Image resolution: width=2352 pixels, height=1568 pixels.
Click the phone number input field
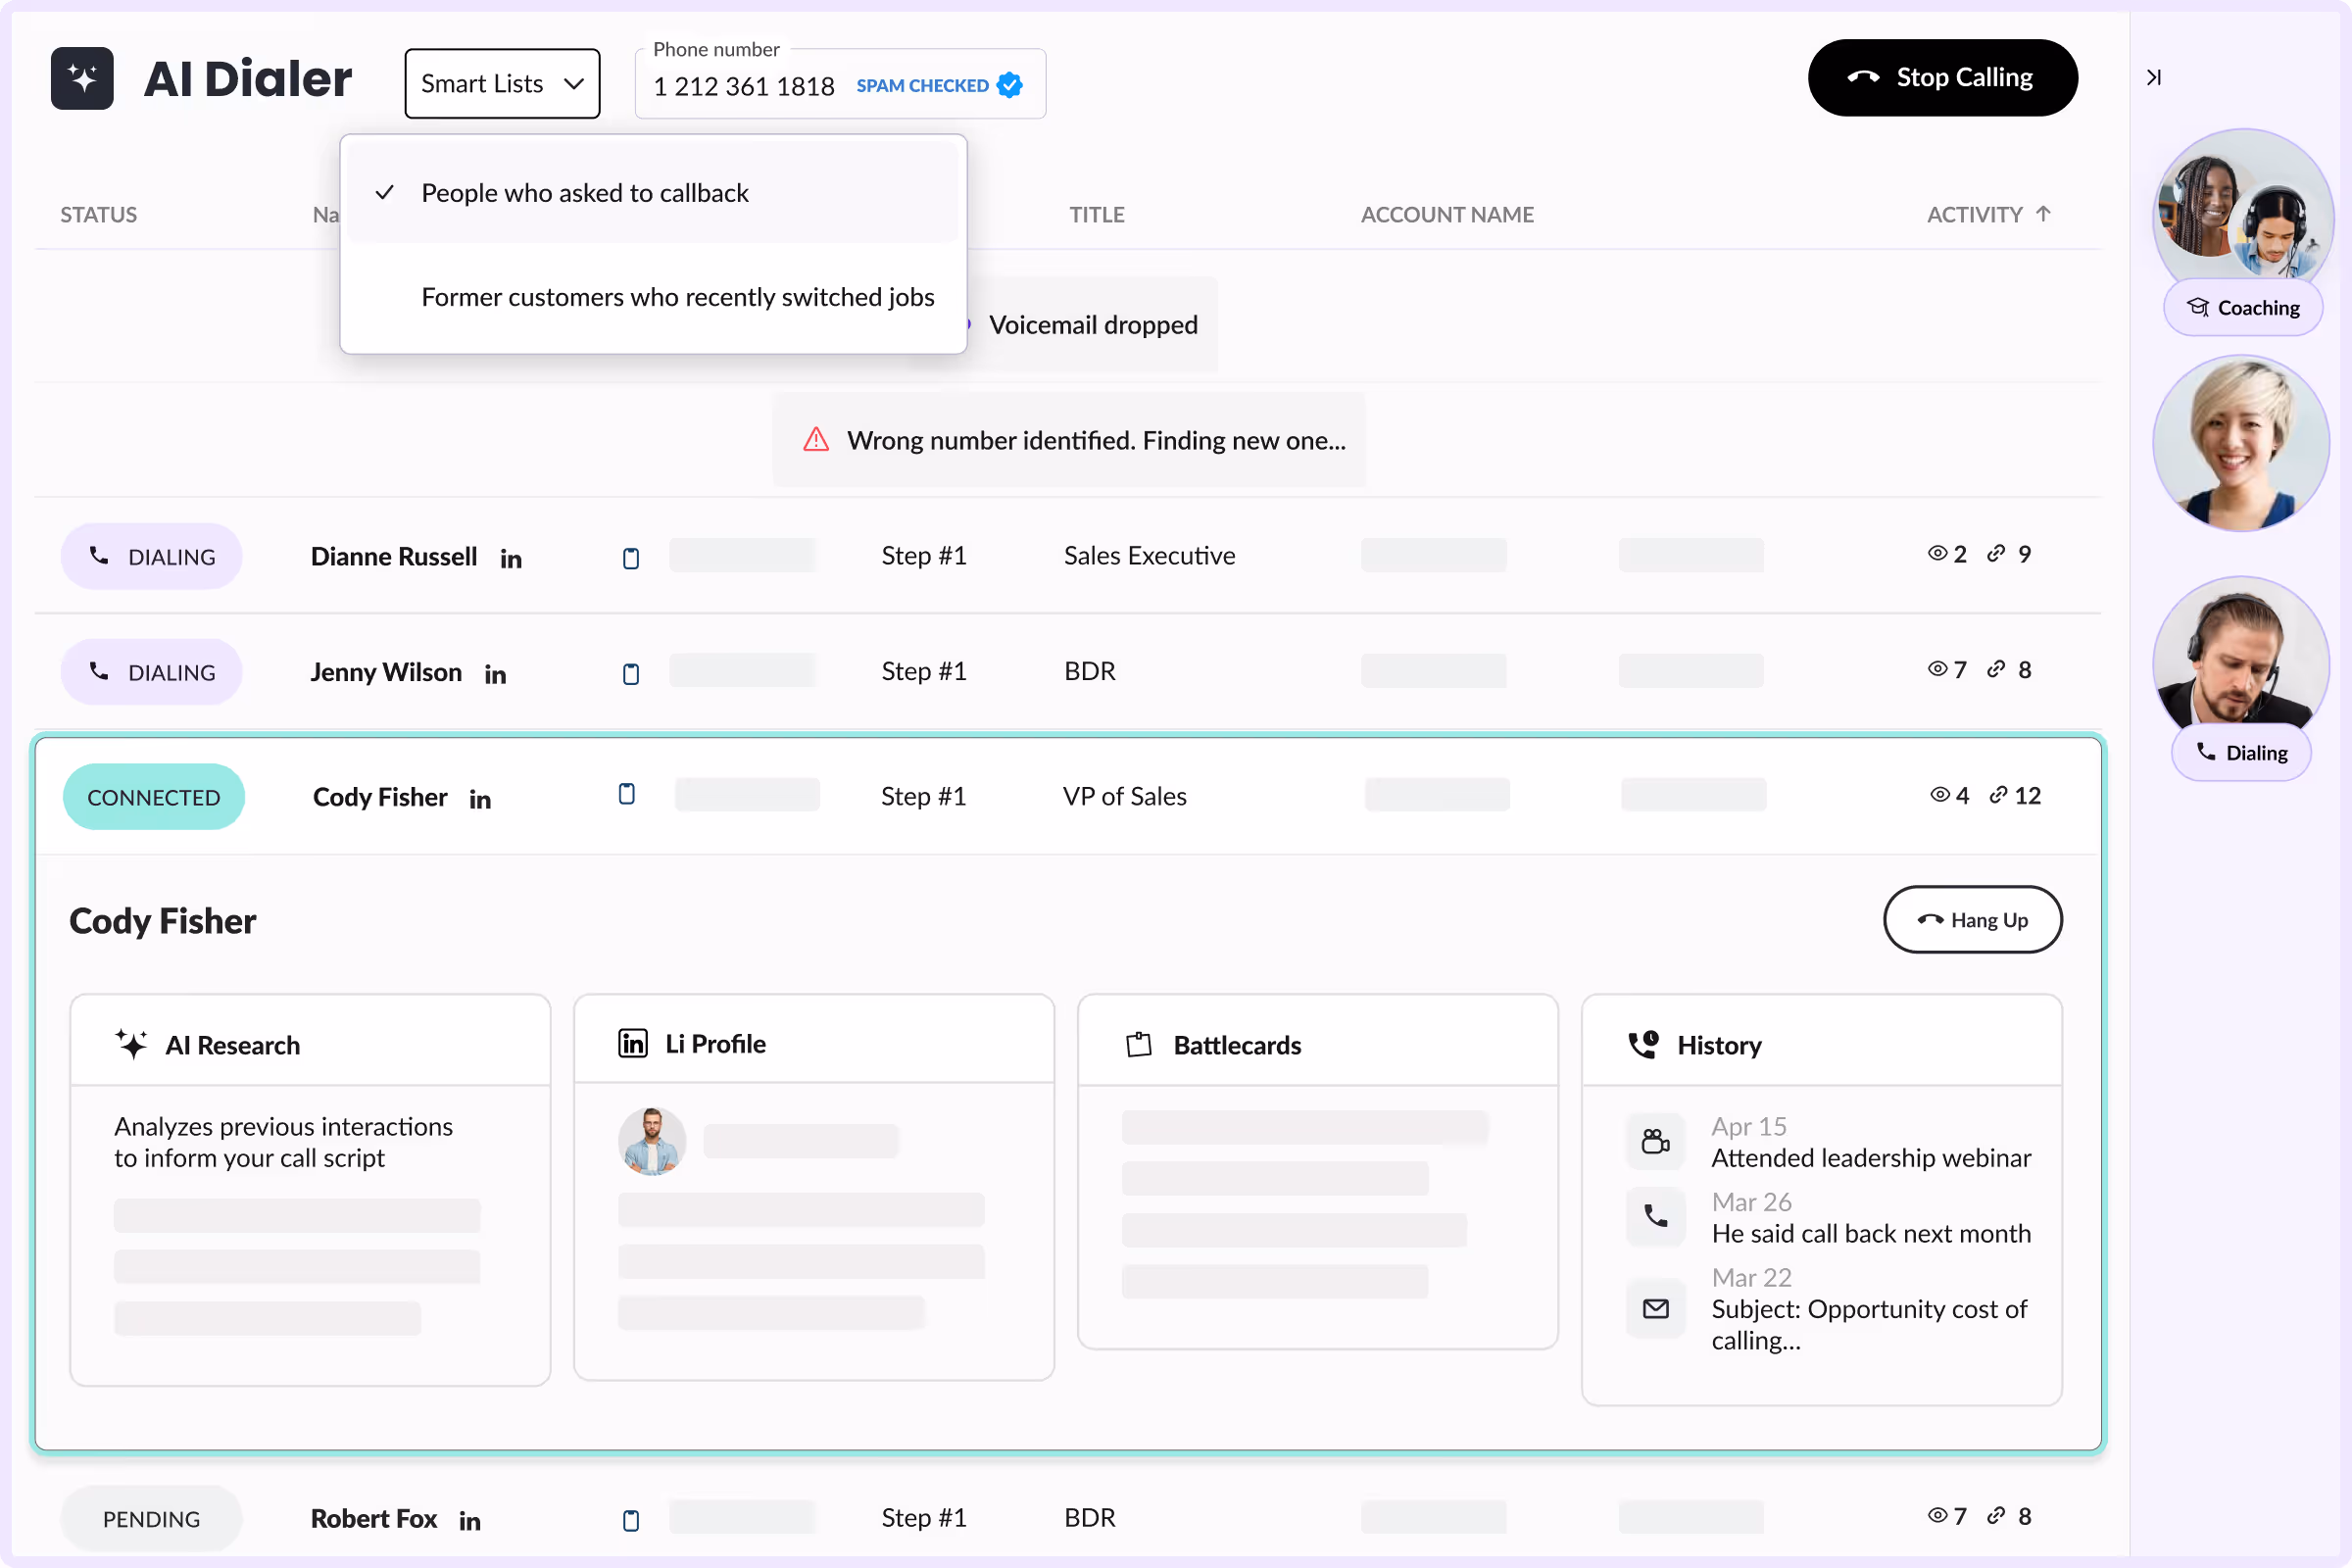(x=744, y=87)
